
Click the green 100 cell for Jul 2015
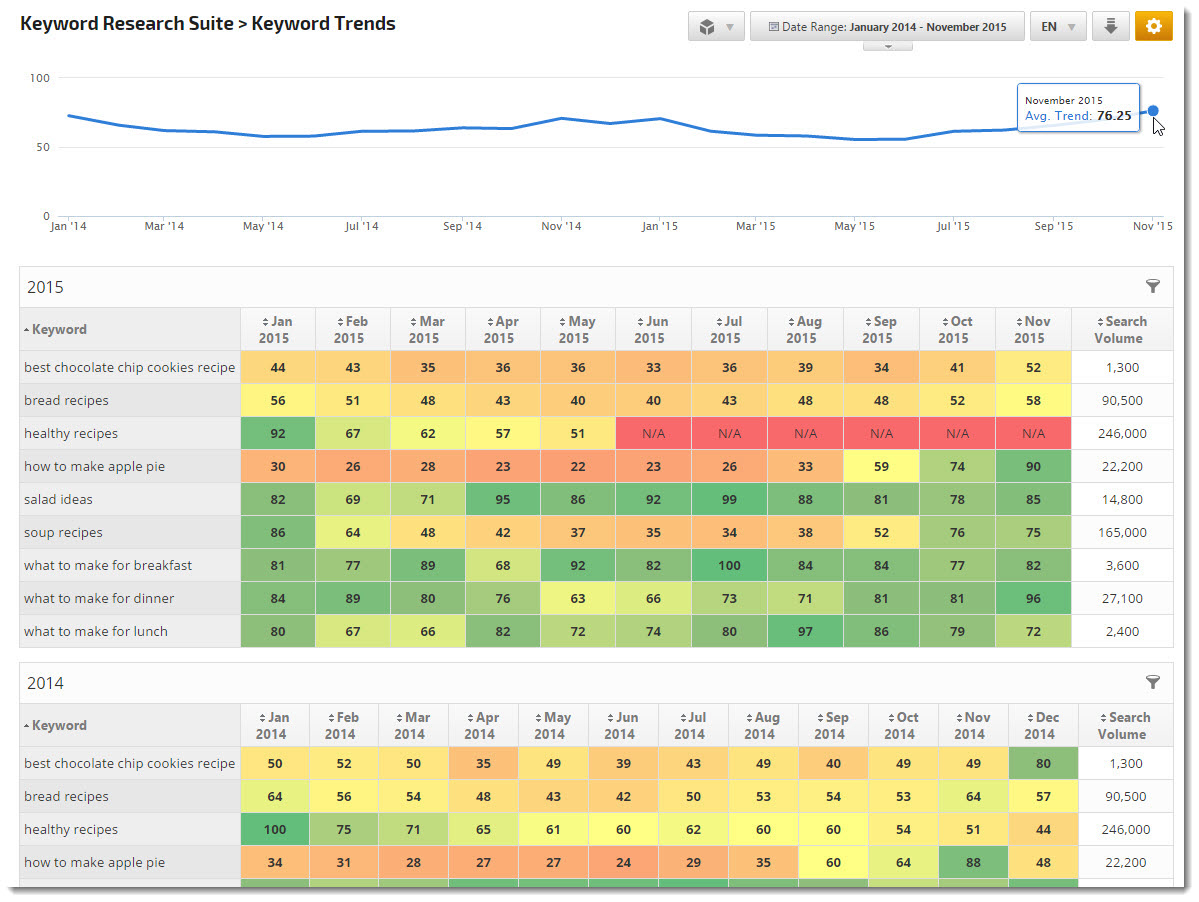coord(729,565)
